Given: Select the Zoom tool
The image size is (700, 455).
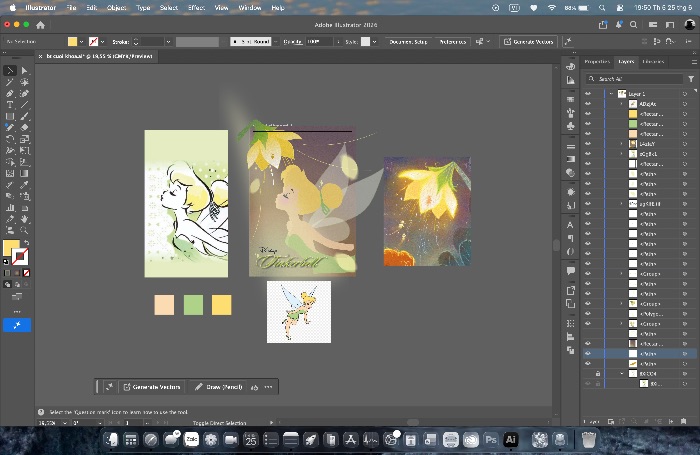Looking at the screenshot, I should click(24, 230).
